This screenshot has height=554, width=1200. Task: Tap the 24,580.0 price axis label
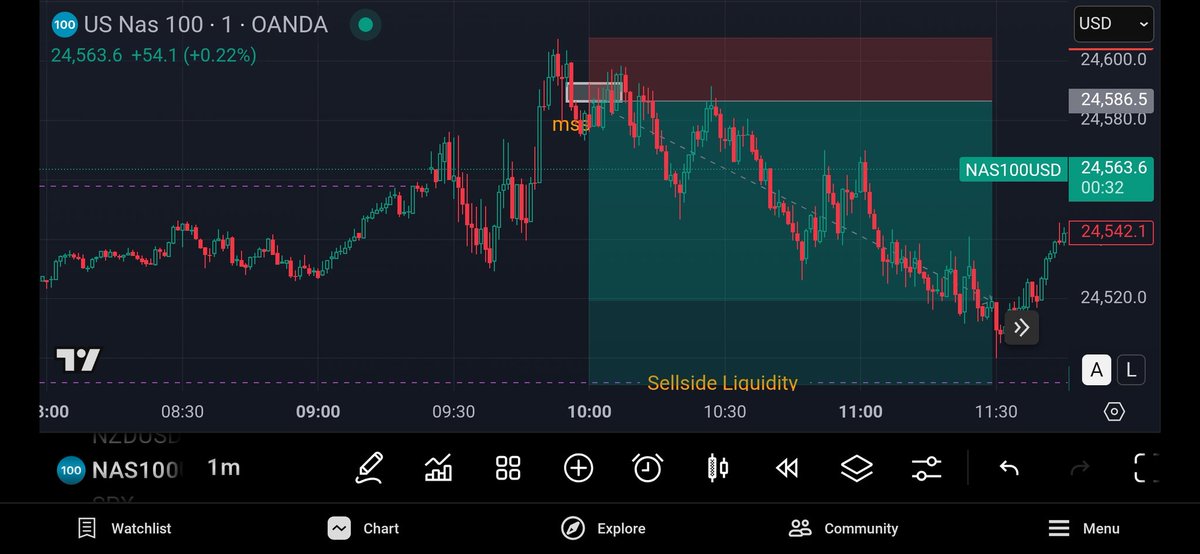pyautogui.click(x=1113, y=119)
